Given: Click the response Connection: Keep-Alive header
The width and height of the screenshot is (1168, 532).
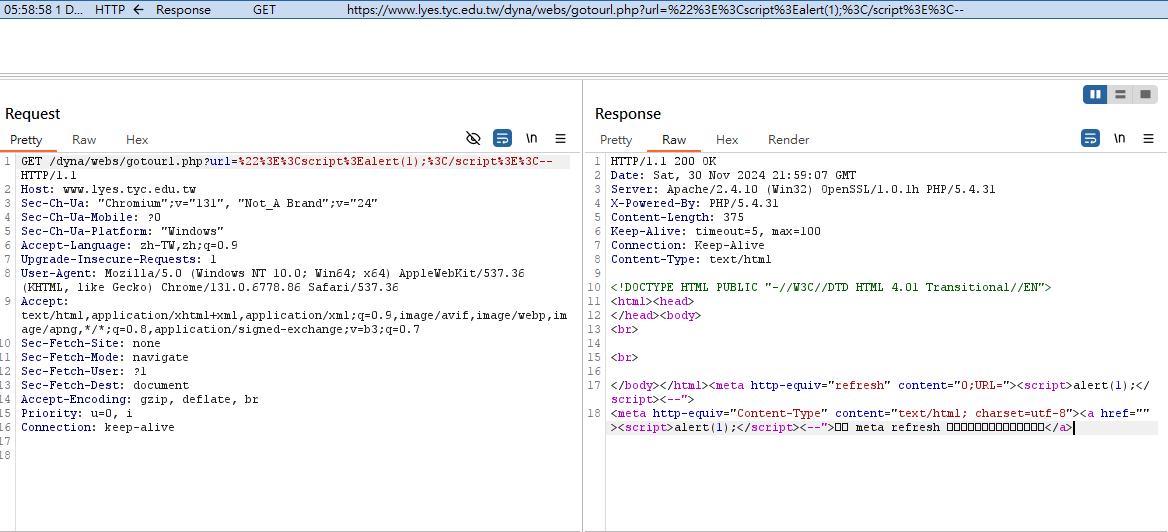Looking at the screenshot, I should point(688,245).
